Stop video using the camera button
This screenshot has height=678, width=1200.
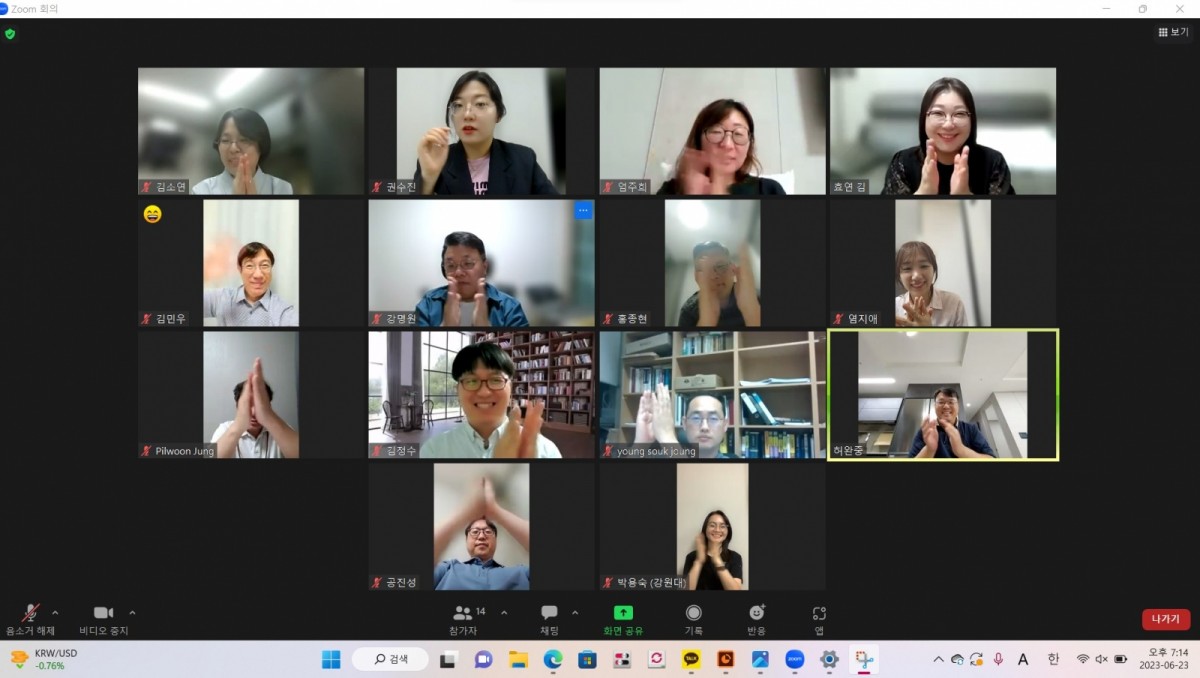pos(103,613)
